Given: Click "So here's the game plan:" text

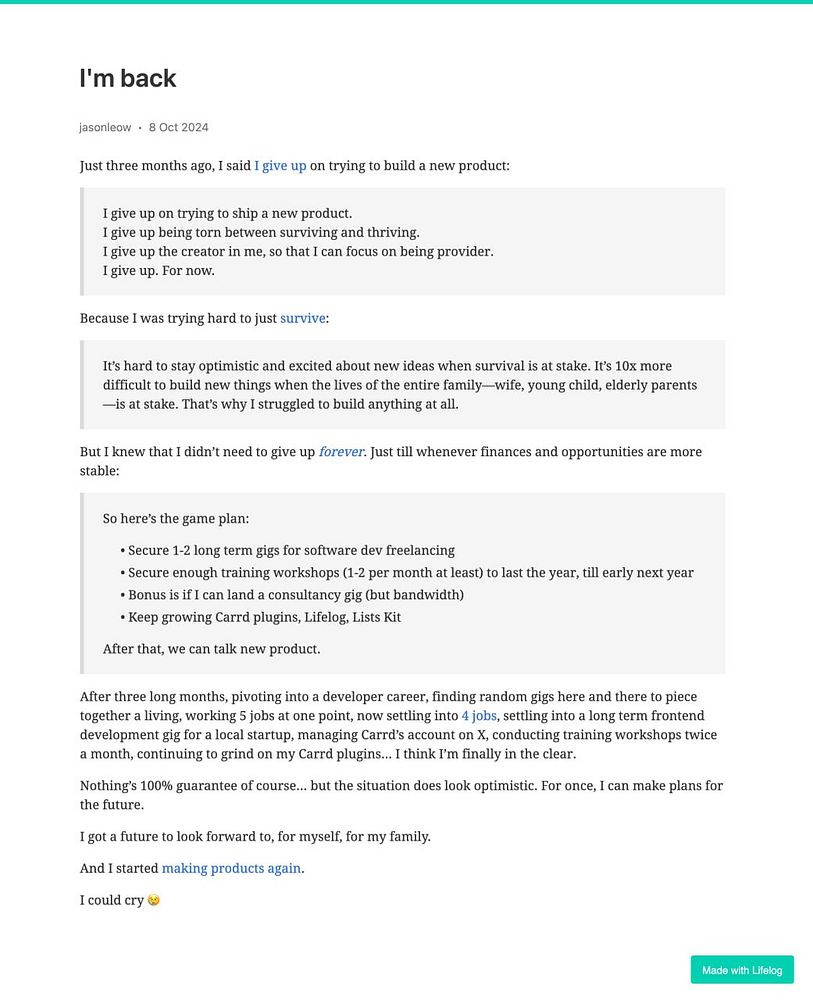Looking at the screenshot, I should 176,519.
